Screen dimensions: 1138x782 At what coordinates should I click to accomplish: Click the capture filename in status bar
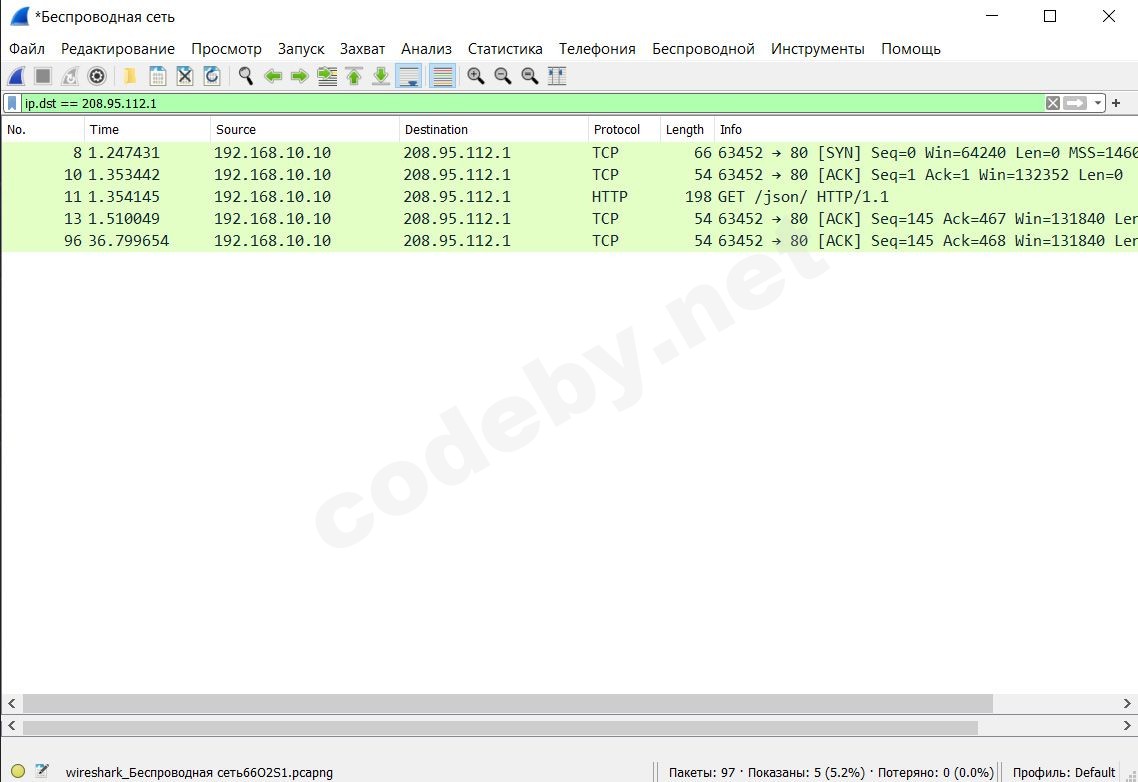pyautogui.click(x=199, y=773)
